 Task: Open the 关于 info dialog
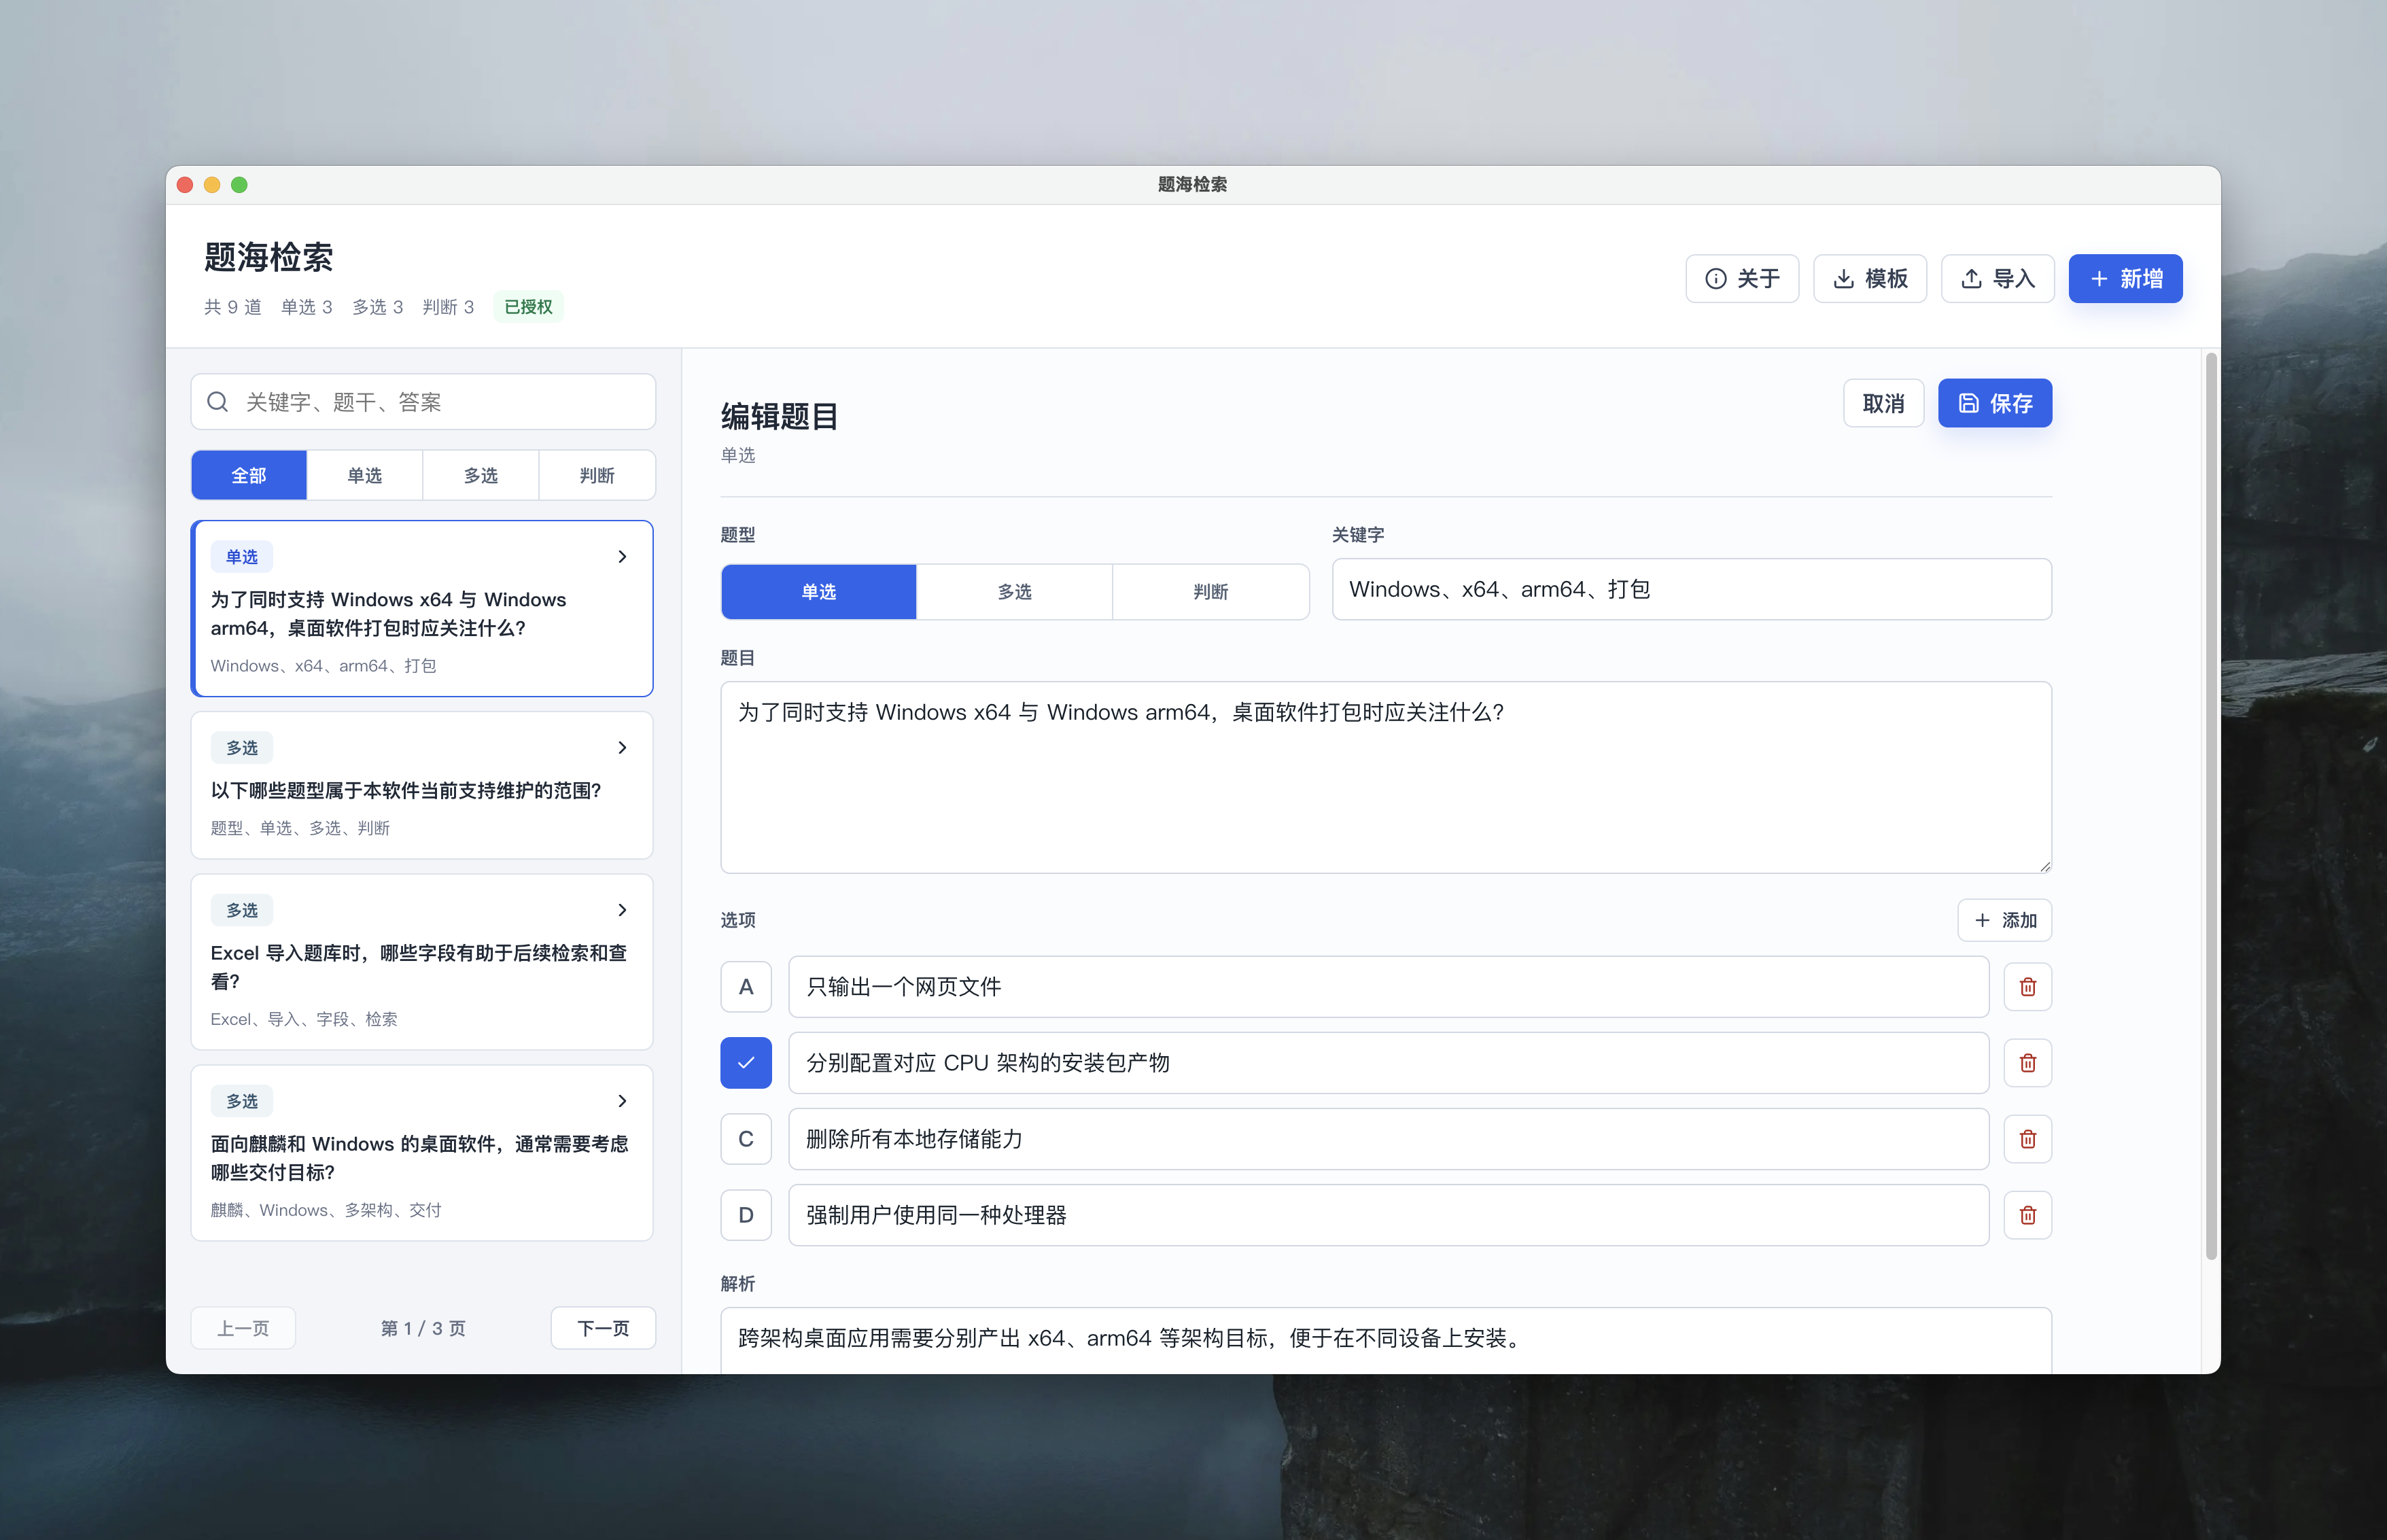(x=1741, y=278)
